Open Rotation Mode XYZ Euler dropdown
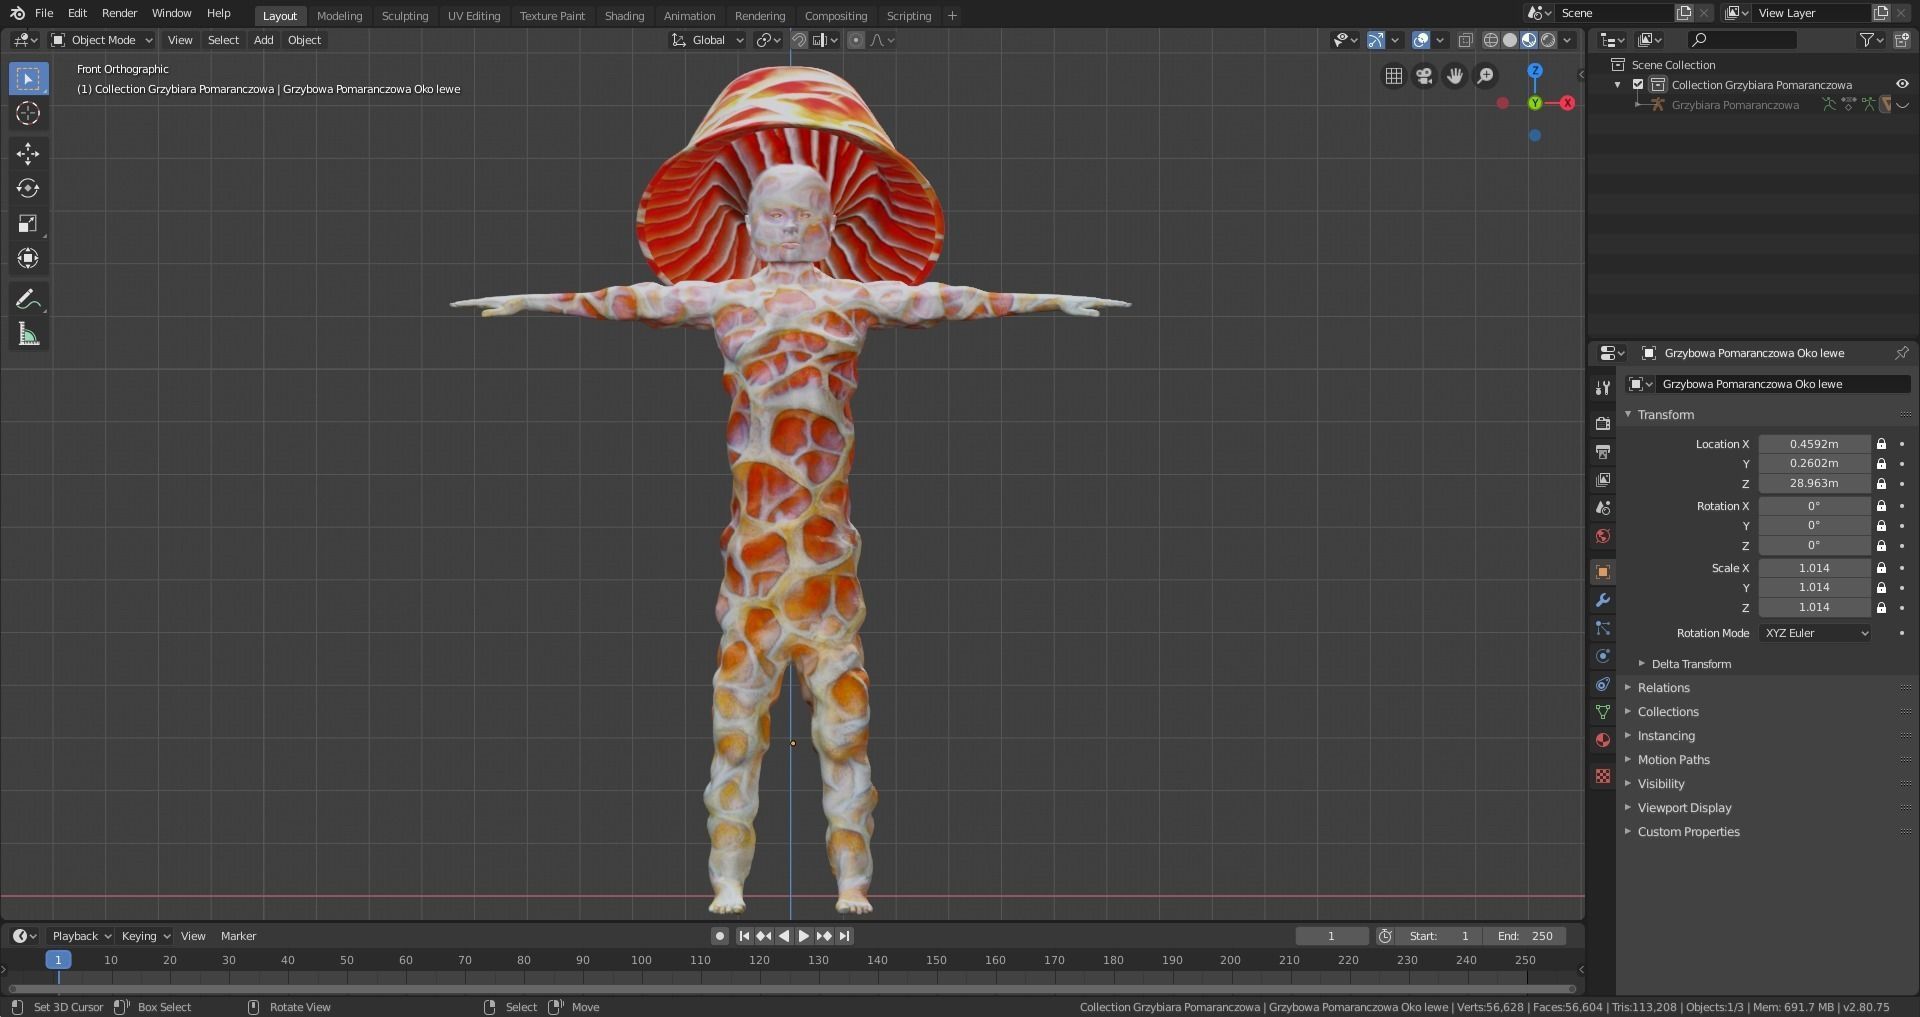1920x1017 pixels. click(1816, 633)
